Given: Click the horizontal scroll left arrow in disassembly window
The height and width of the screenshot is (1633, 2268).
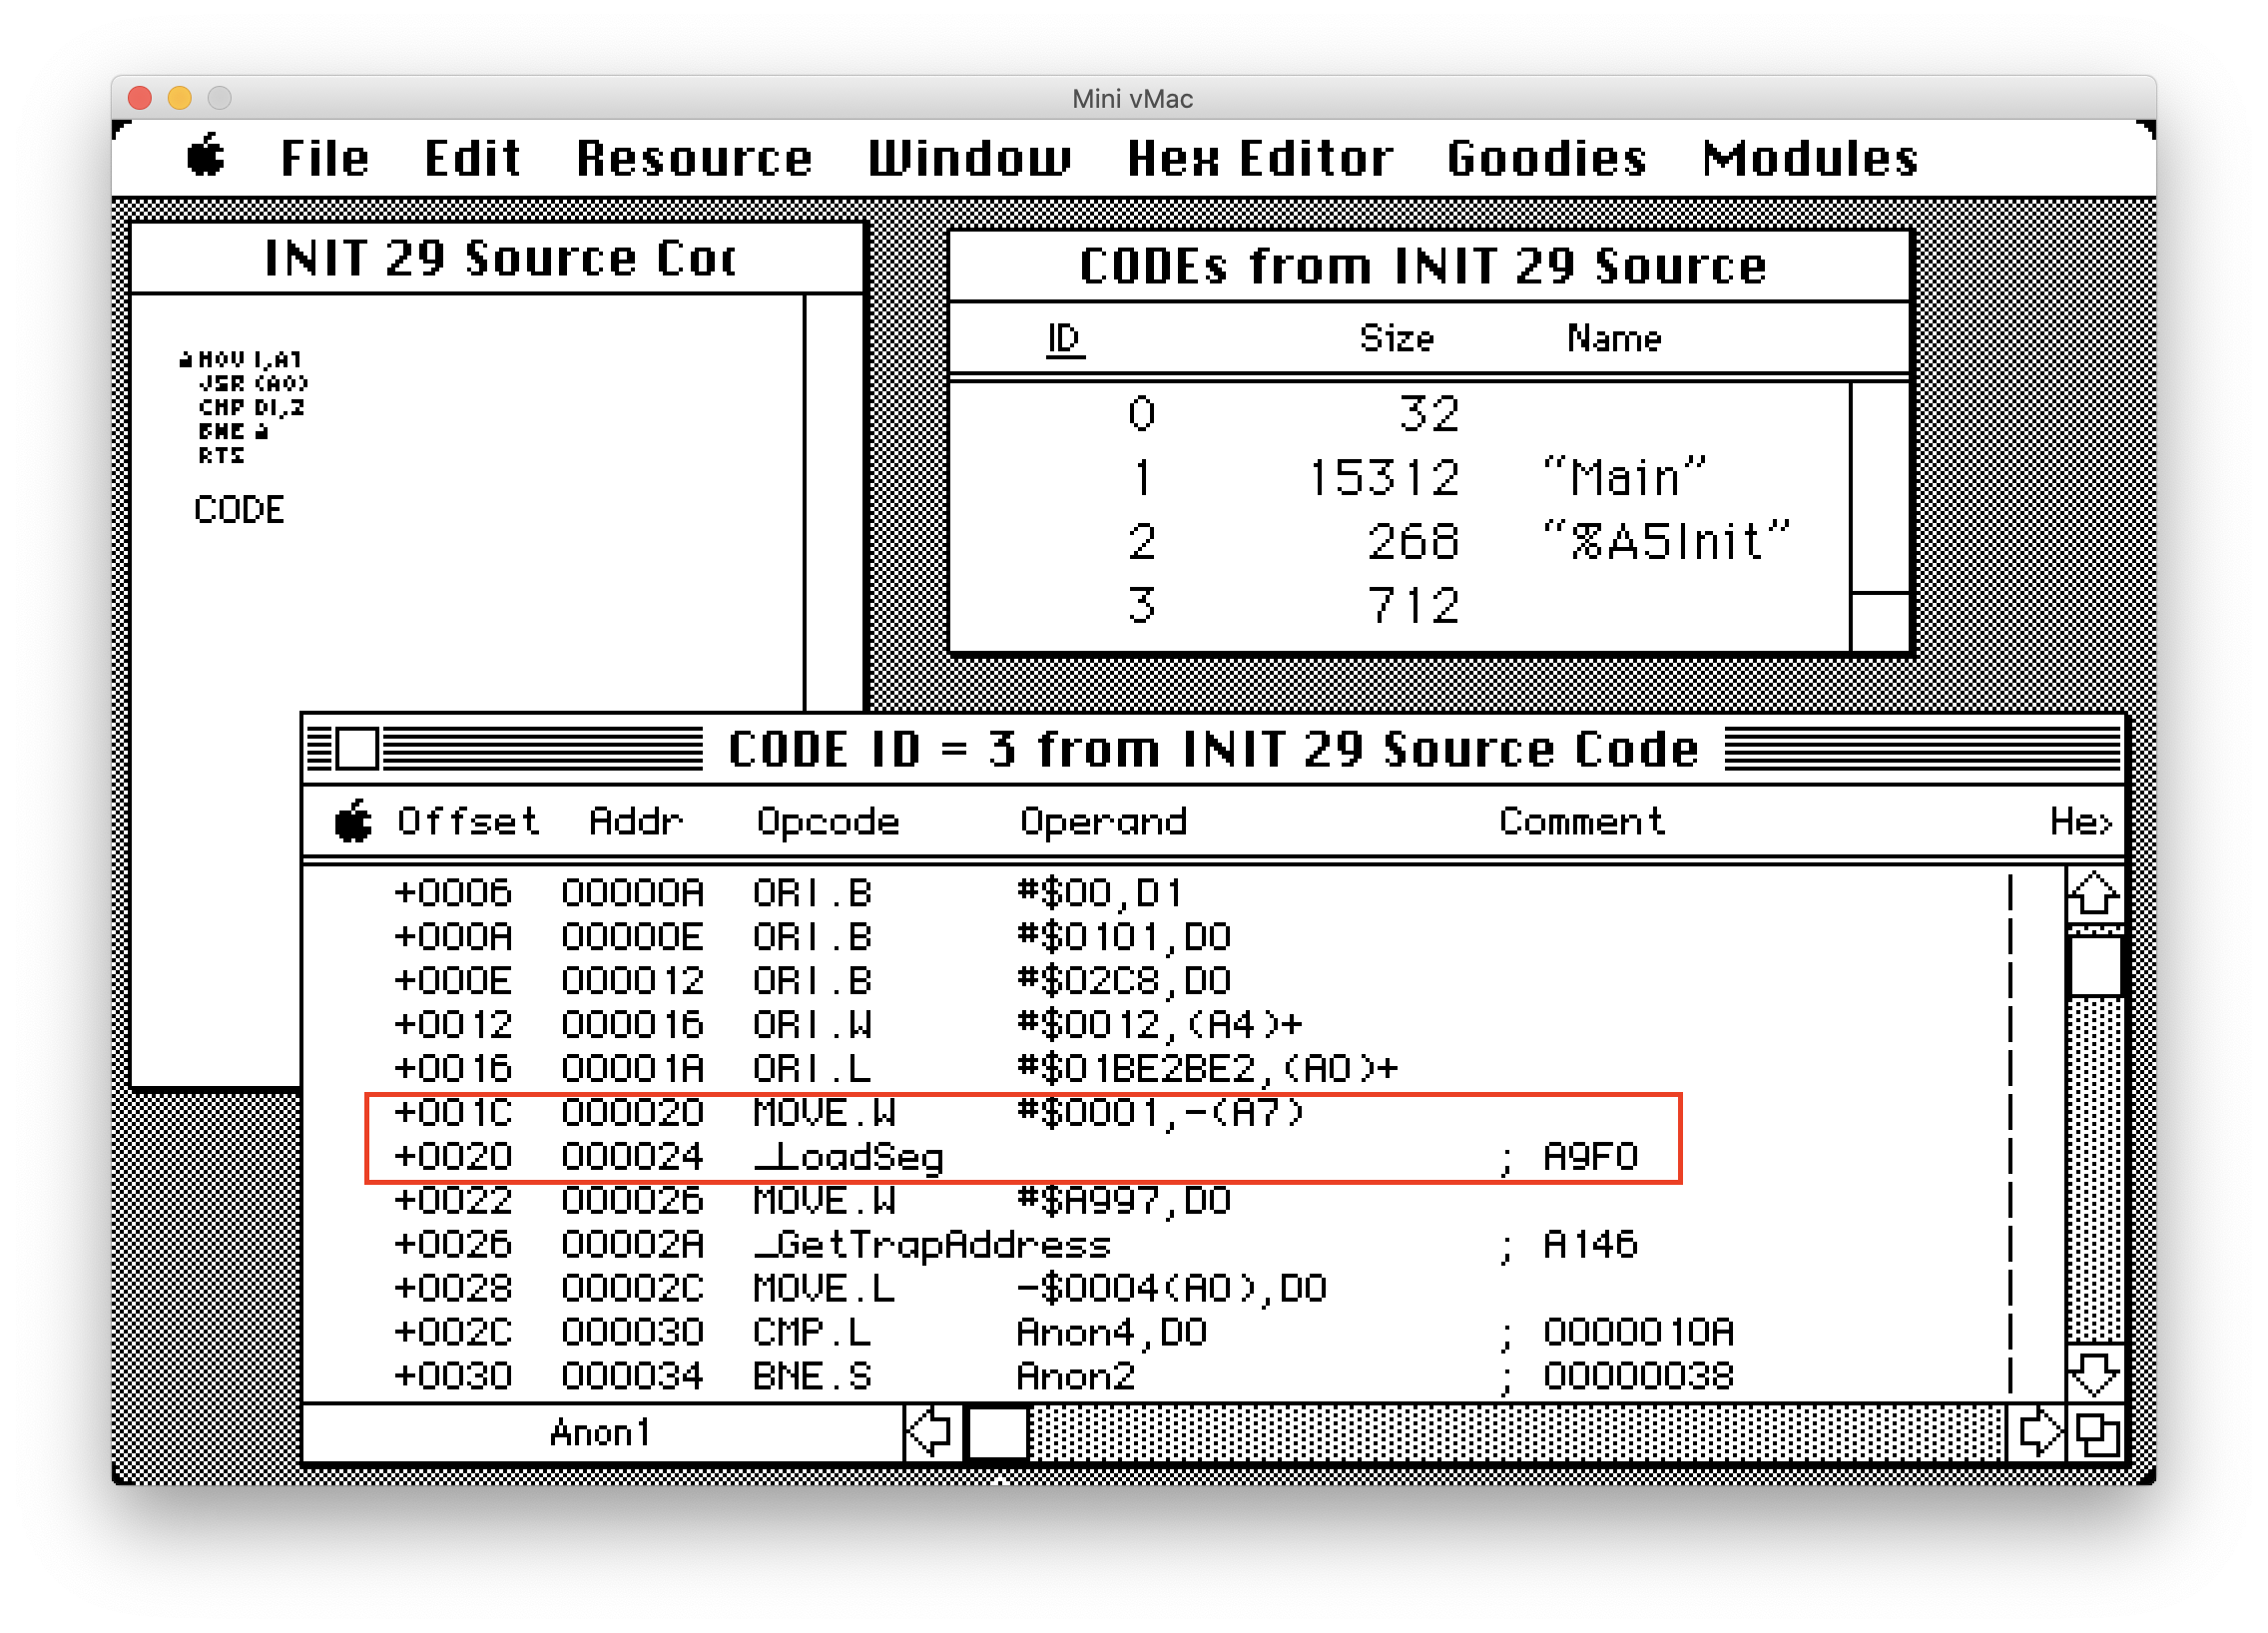Looking at the screenshot, I should click(x=931, y=1433).
